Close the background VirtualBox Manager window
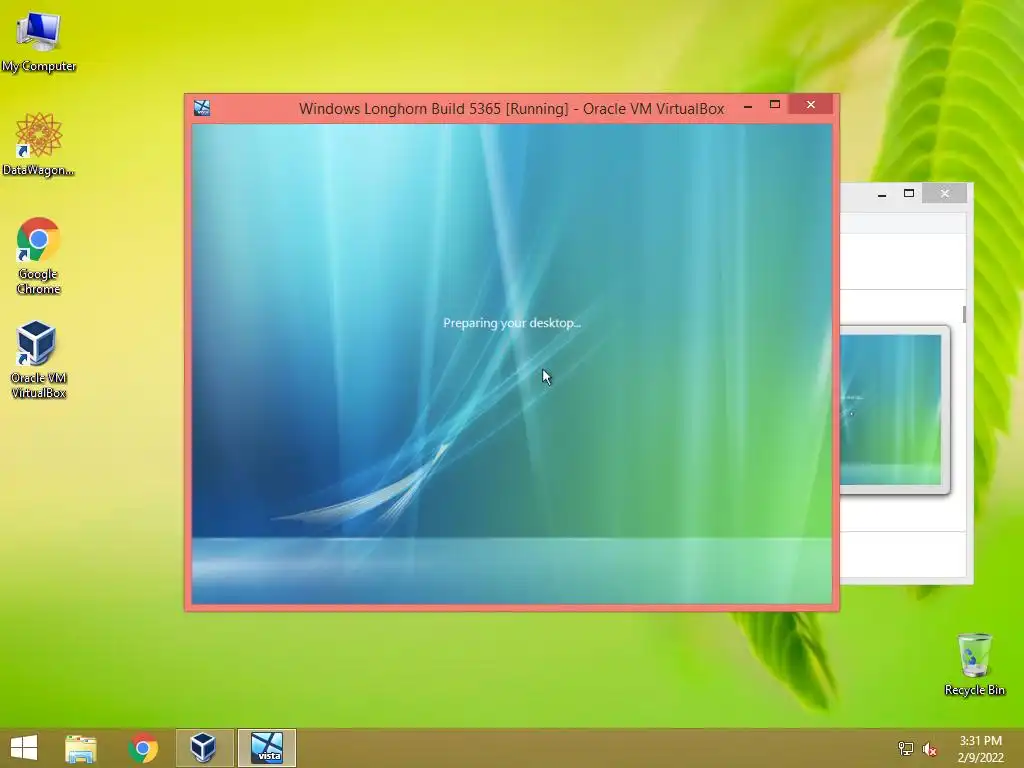 click(944, 193)
